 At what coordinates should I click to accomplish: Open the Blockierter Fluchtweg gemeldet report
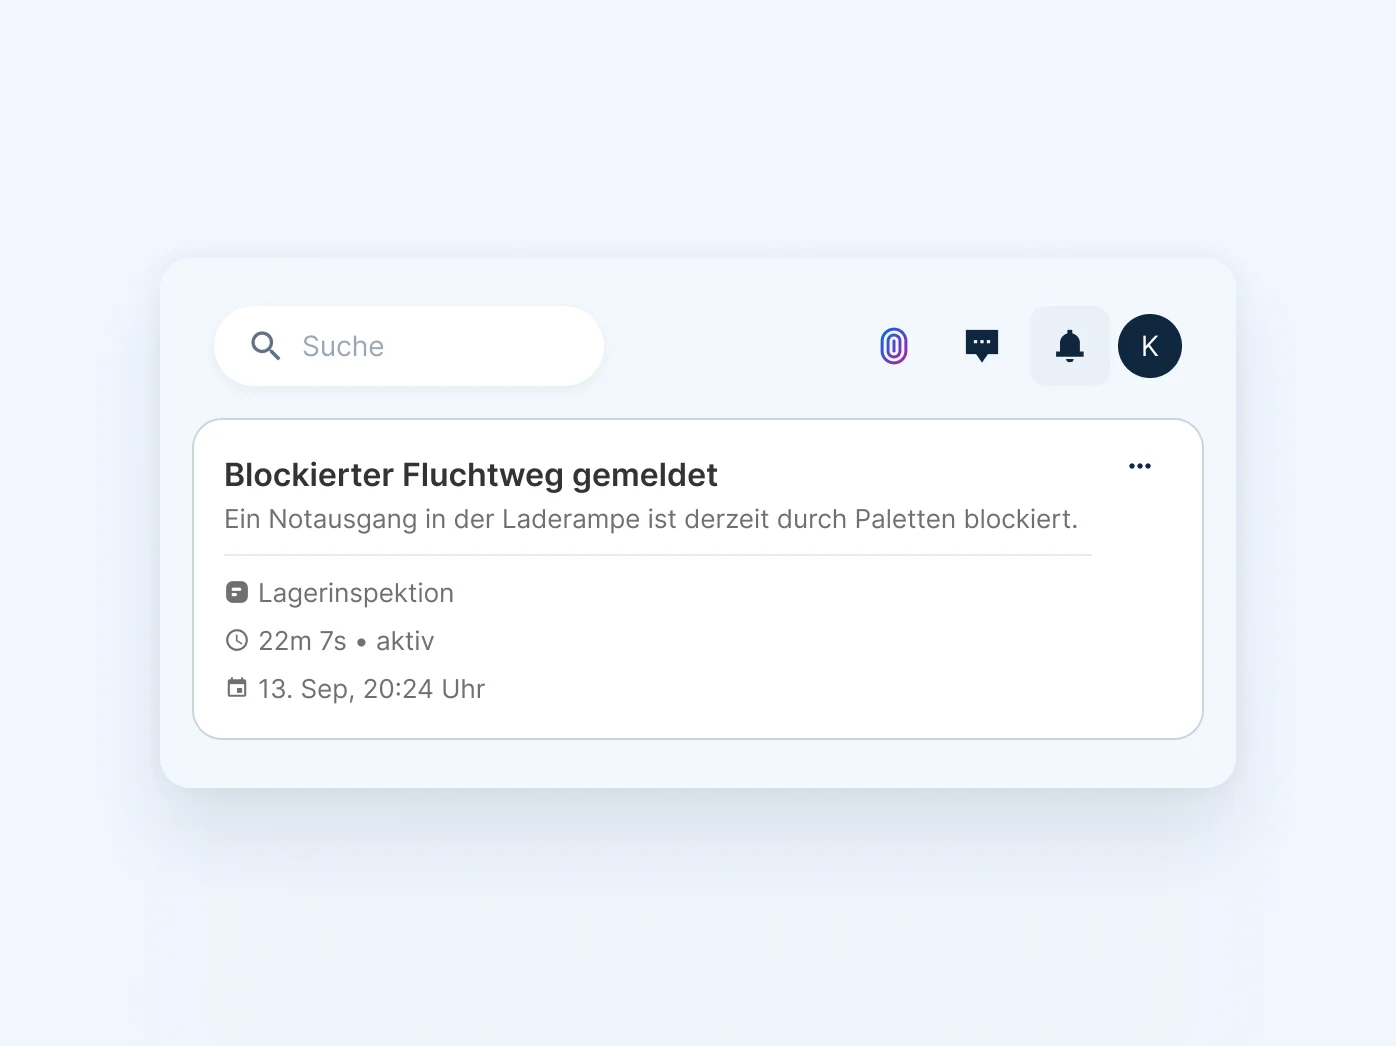click(x=471, y=475)
